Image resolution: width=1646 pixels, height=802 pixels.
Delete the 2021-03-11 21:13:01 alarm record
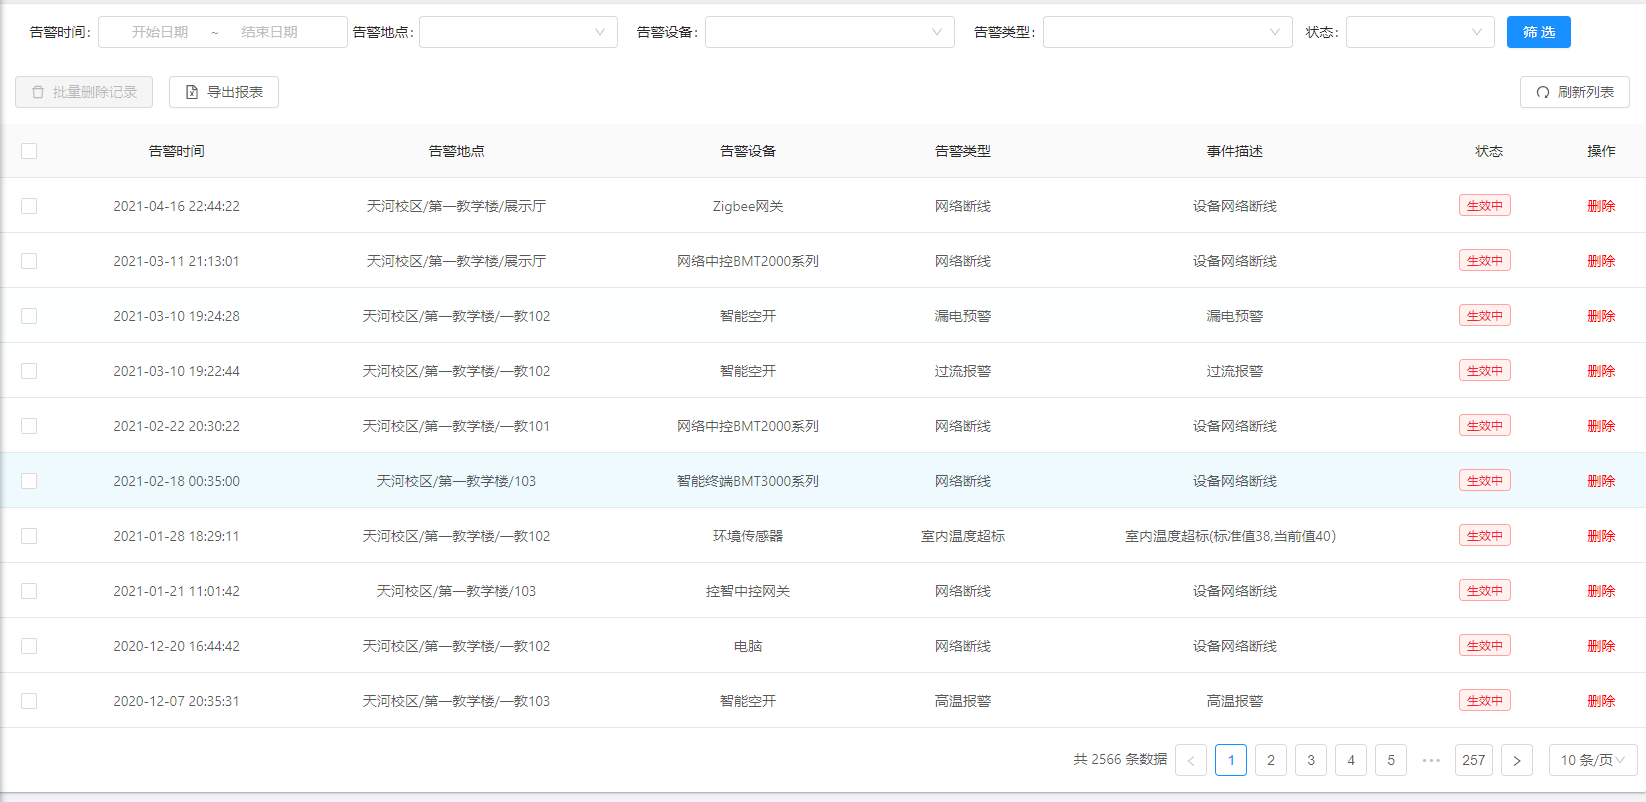pyautogui.click(x=1601, y=261)
